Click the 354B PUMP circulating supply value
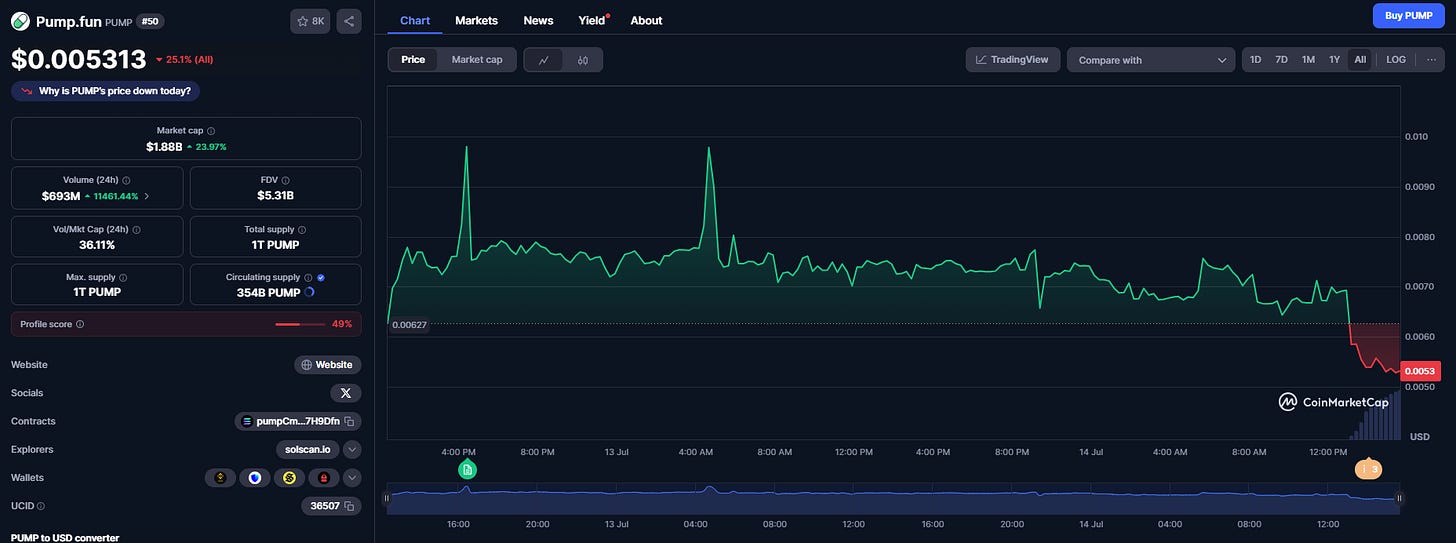Viewport: 1456px width, 543px height. 269,293
